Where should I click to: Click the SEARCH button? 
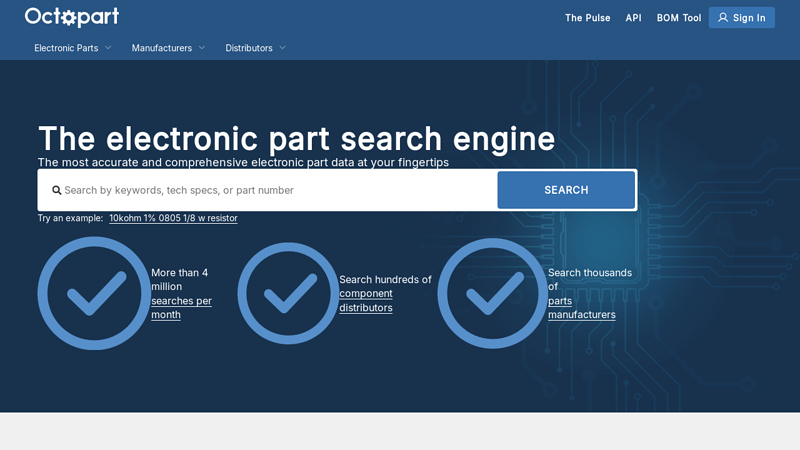click(566, 190)
